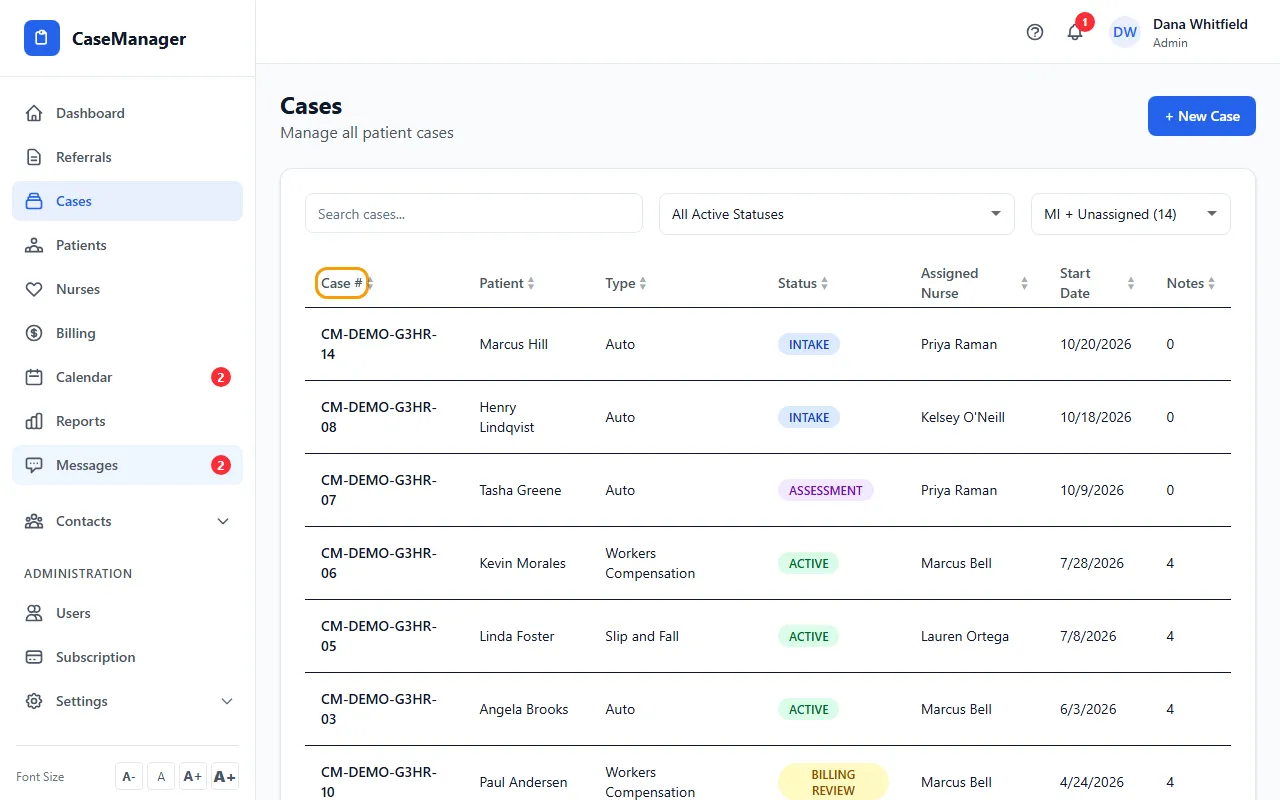Click patient name Linda Foster

tap(517, 636)
